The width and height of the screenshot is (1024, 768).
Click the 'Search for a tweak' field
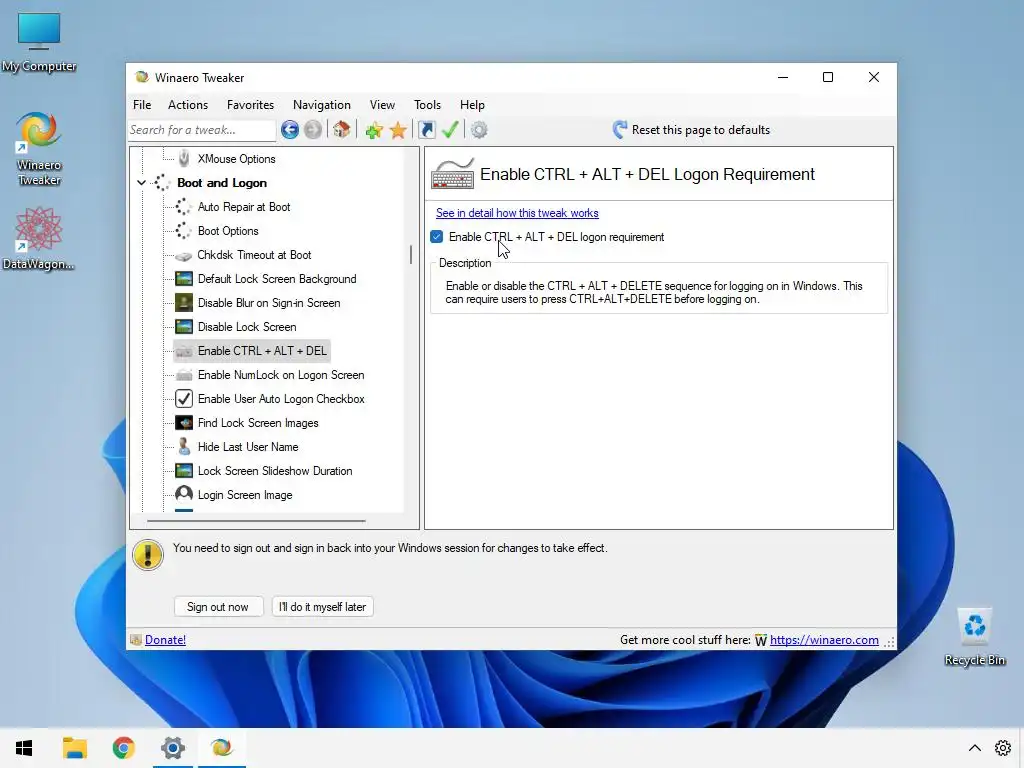(x=202, y=130)
